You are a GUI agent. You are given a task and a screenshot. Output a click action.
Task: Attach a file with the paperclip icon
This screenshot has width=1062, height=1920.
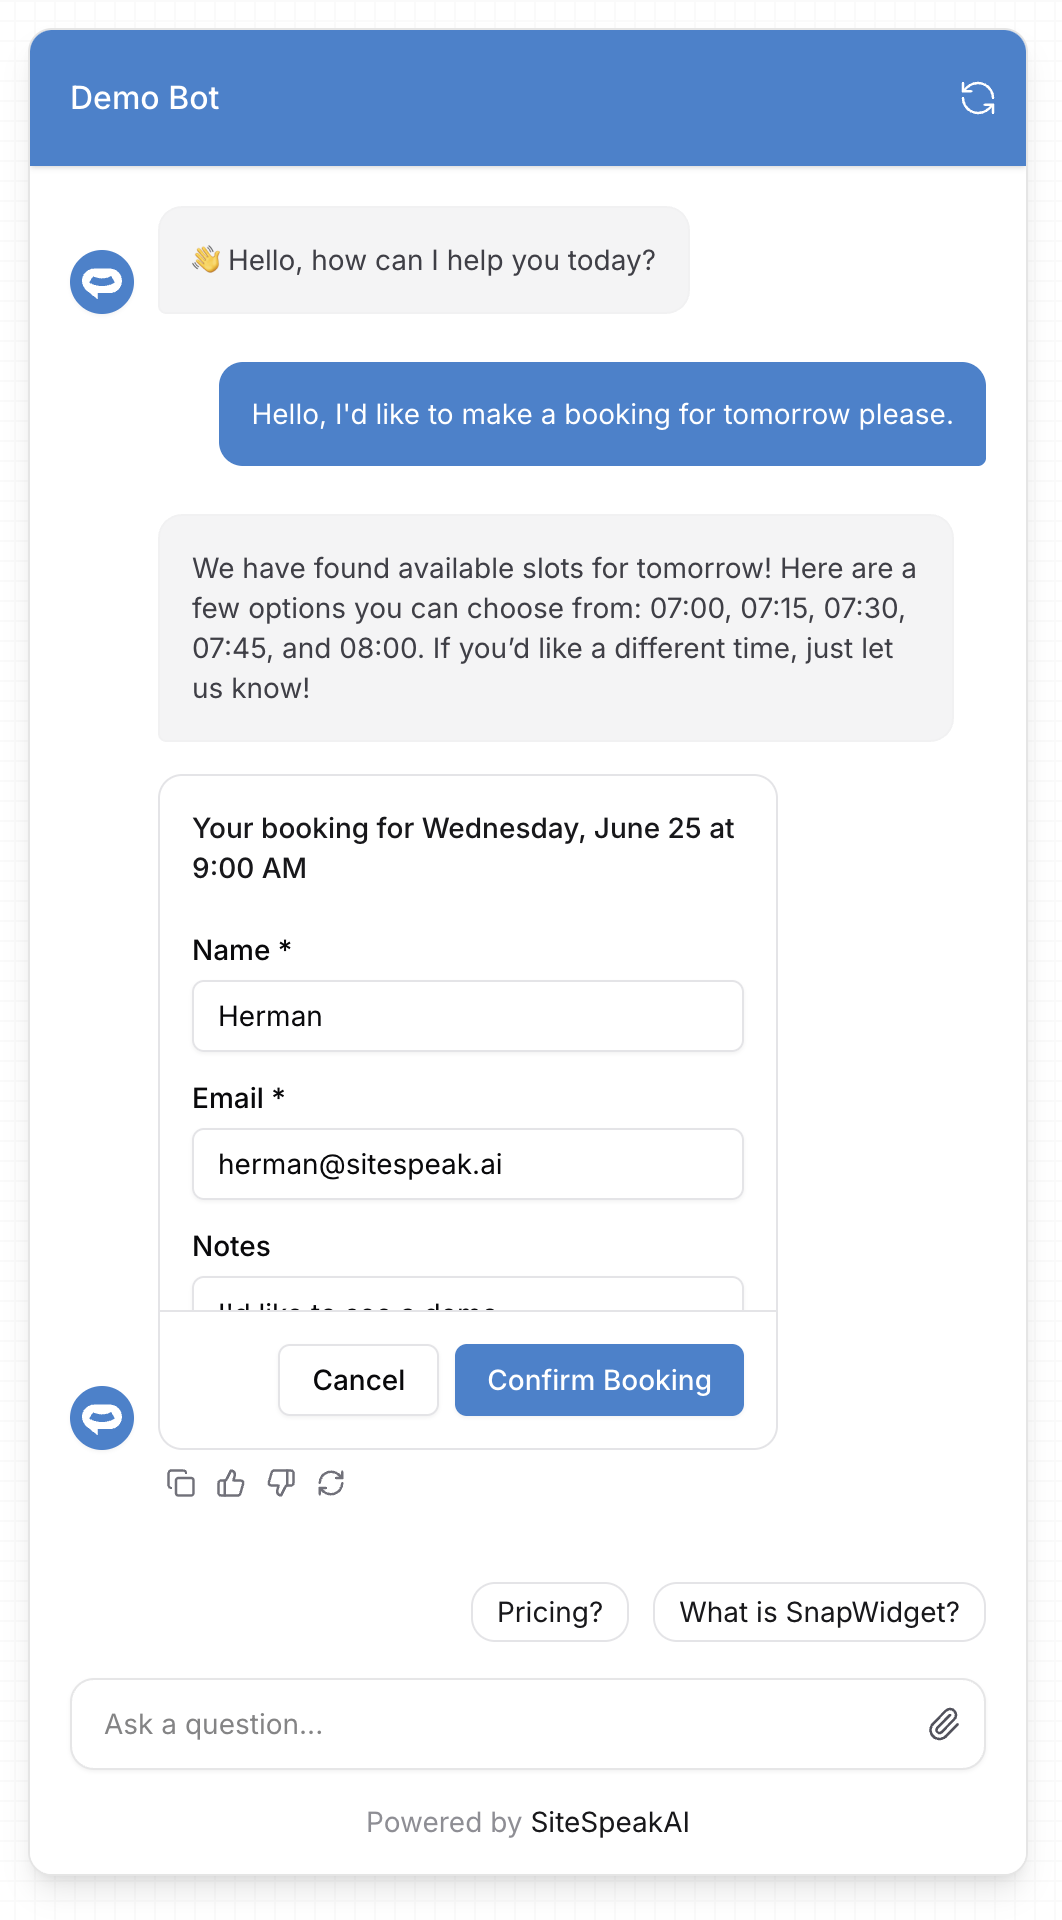(944, 1724)
